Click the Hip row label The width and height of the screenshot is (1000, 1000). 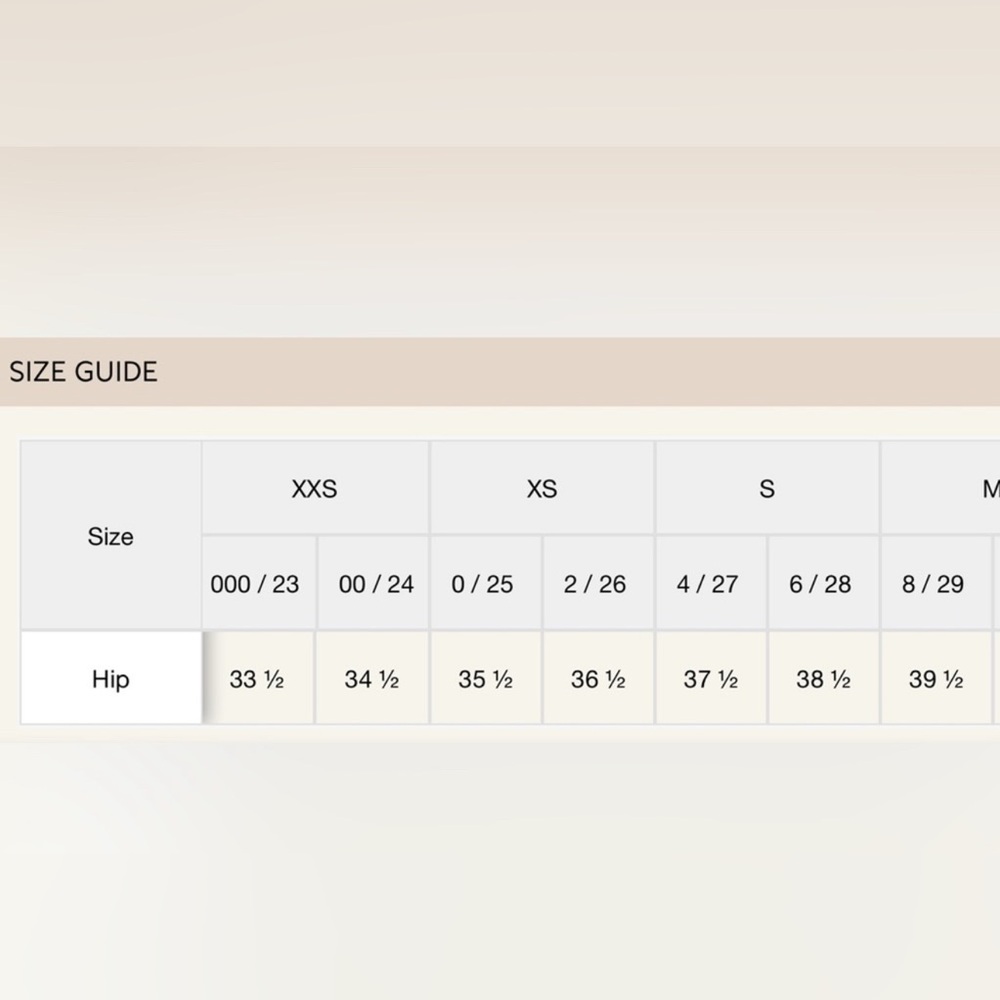click(111, 679)
